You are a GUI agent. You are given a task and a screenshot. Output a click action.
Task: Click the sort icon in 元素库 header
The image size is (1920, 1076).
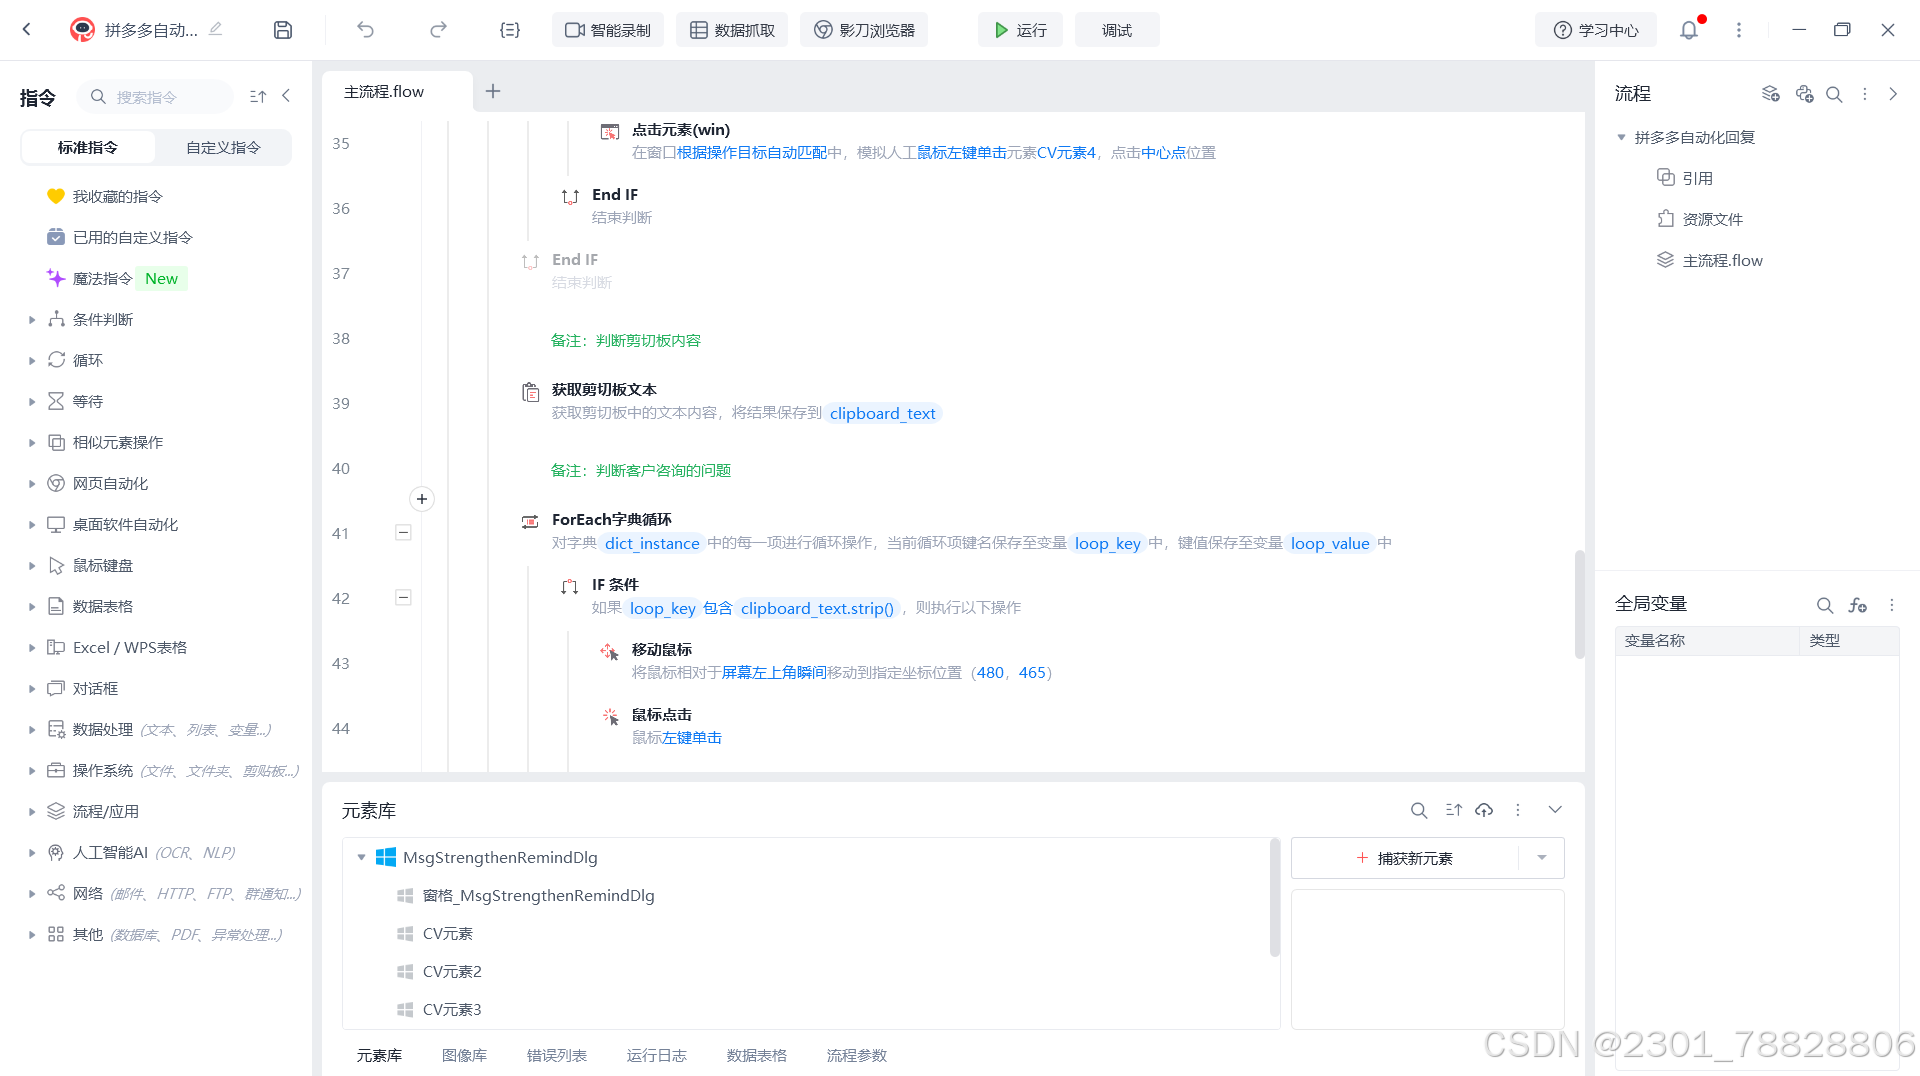tap(1454, 810)
